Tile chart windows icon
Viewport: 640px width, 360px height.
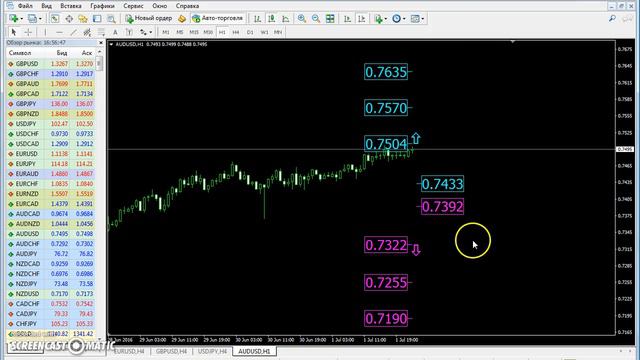(x=330, y=18)
